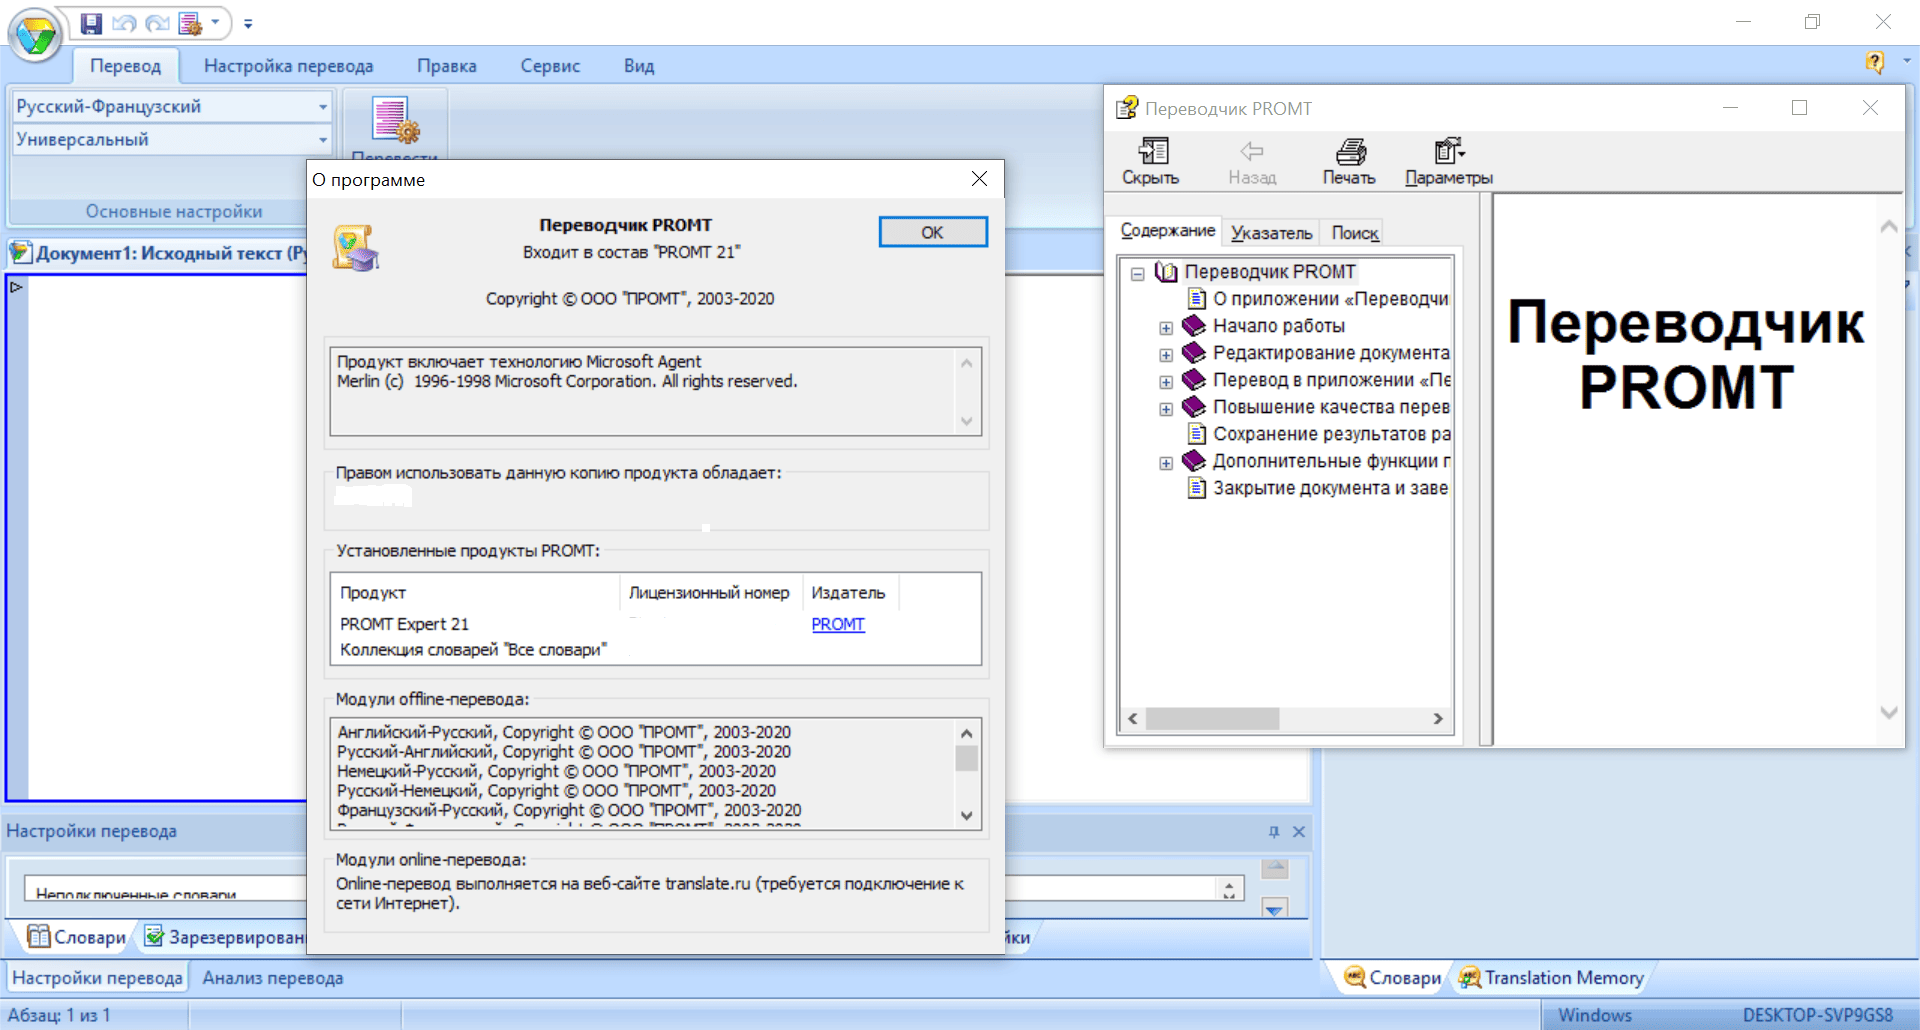The height and width of the screenshot is (1030, 1920).
Task: Select the Французский-Русский offline module line
Action: [x=569, y=810]
